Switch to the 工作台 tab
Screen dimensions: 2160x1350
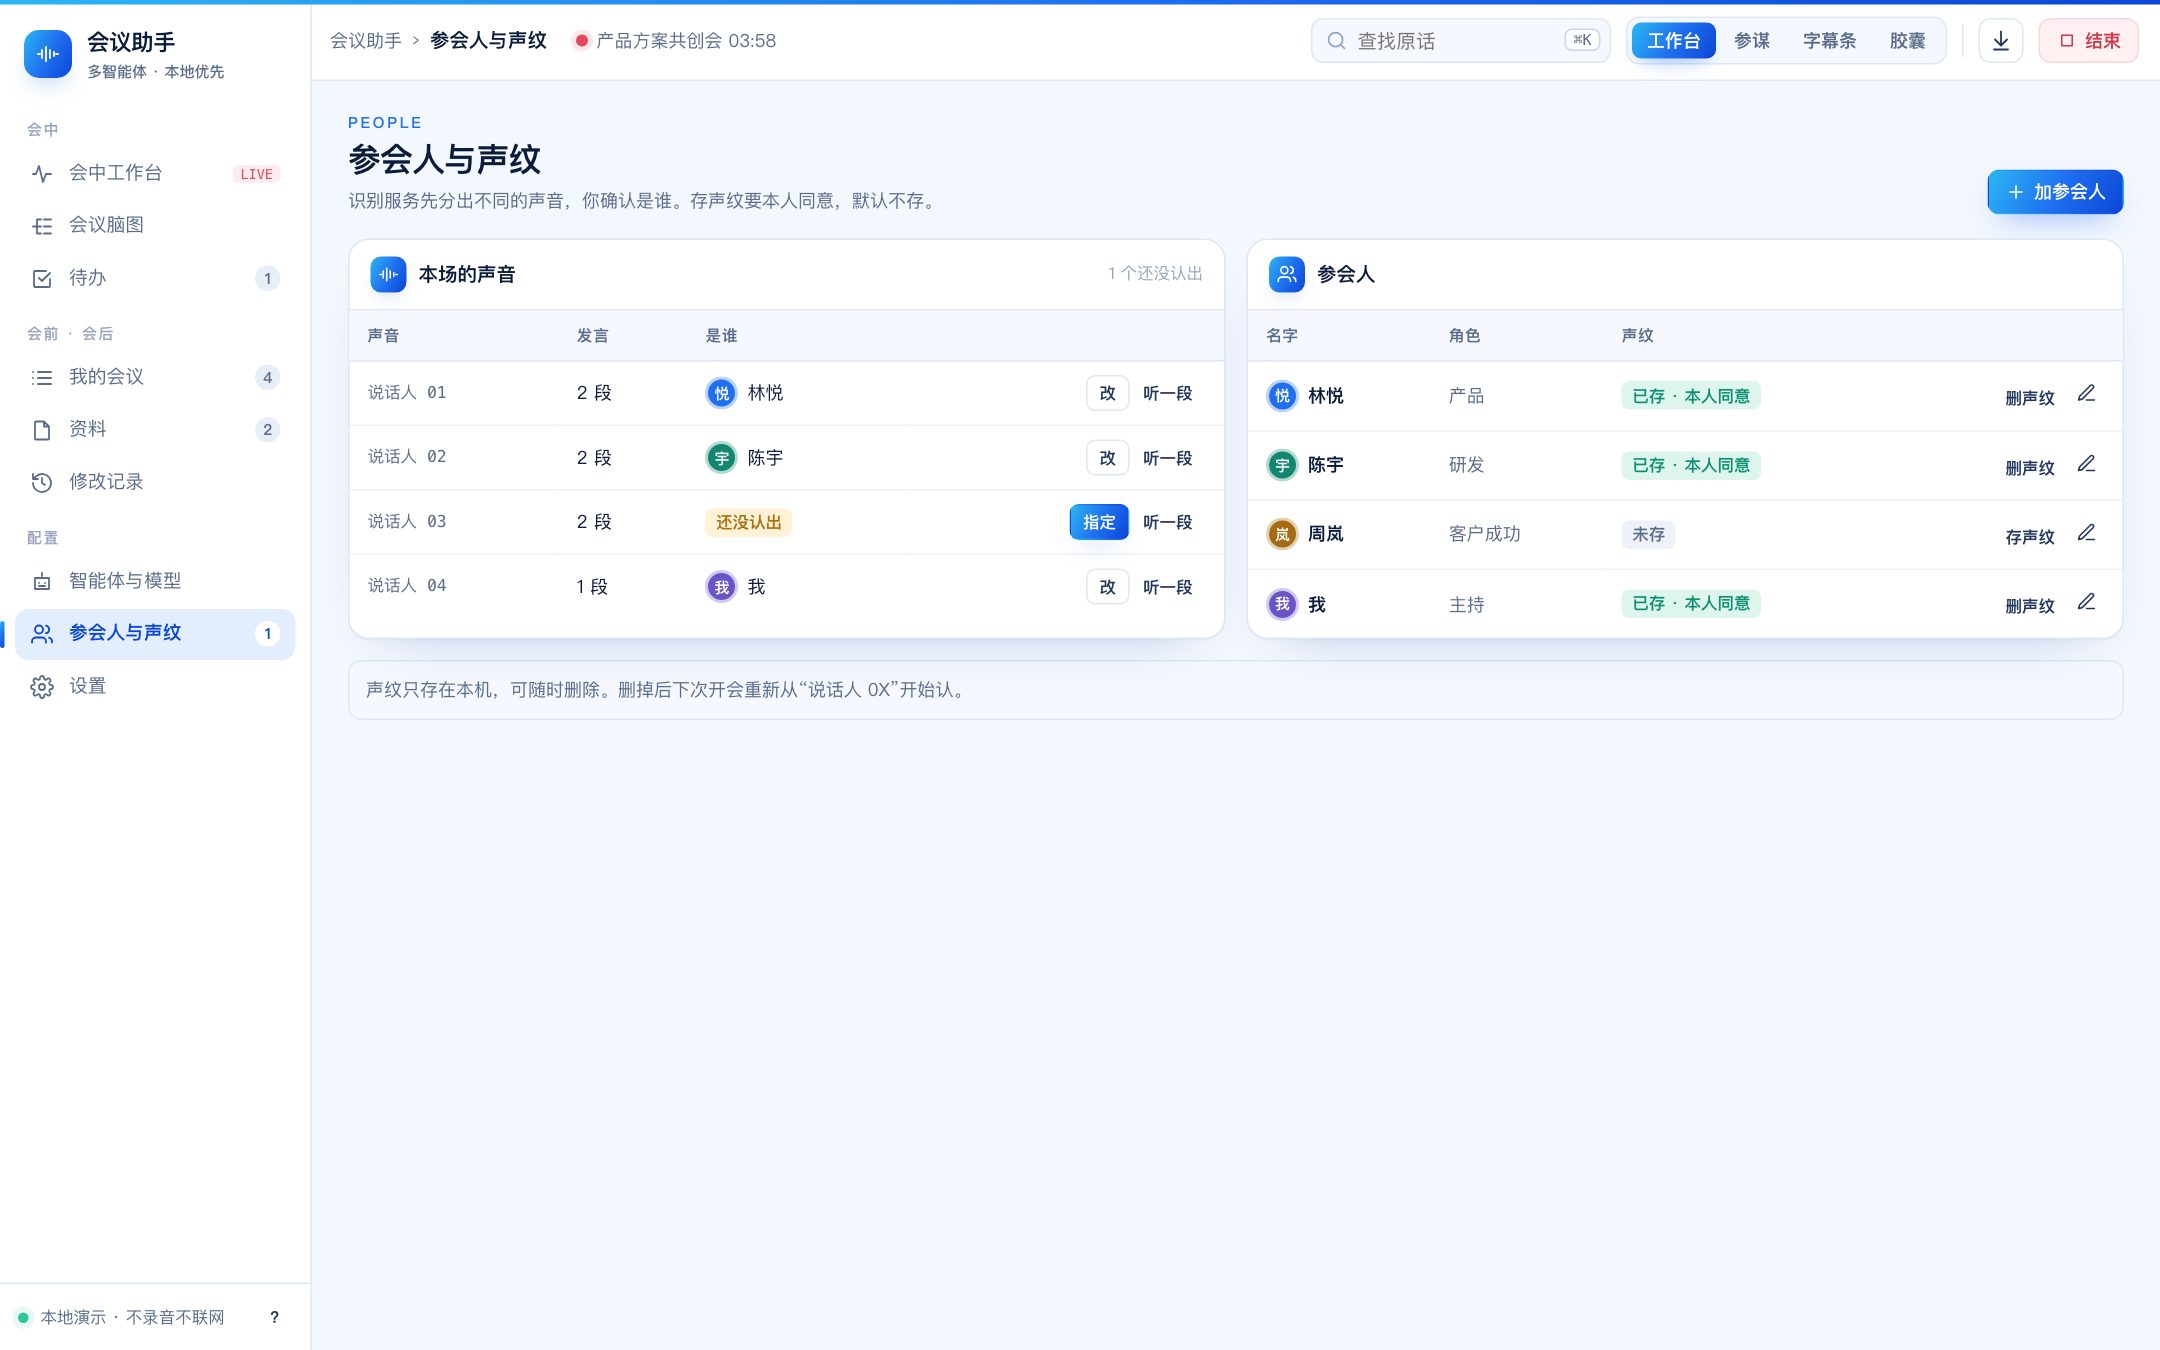(x=1673, y=41)
